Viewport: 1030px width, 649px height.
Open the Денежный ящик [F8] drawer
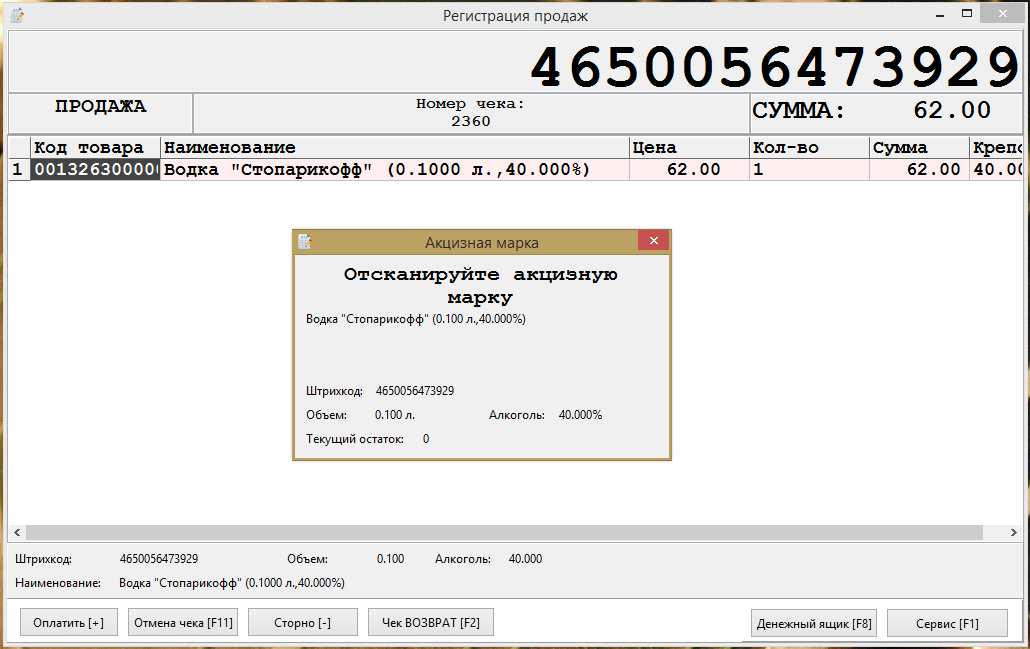click(813, 623)
